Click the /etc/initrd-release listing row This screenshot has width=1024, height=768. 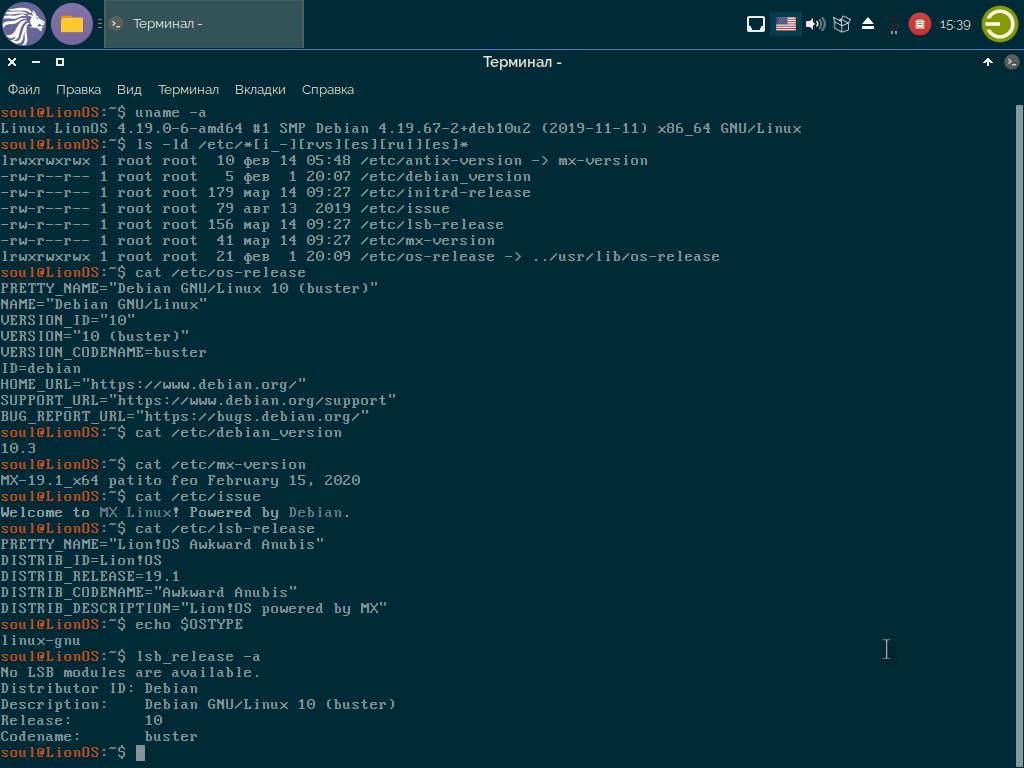[266, 193]
